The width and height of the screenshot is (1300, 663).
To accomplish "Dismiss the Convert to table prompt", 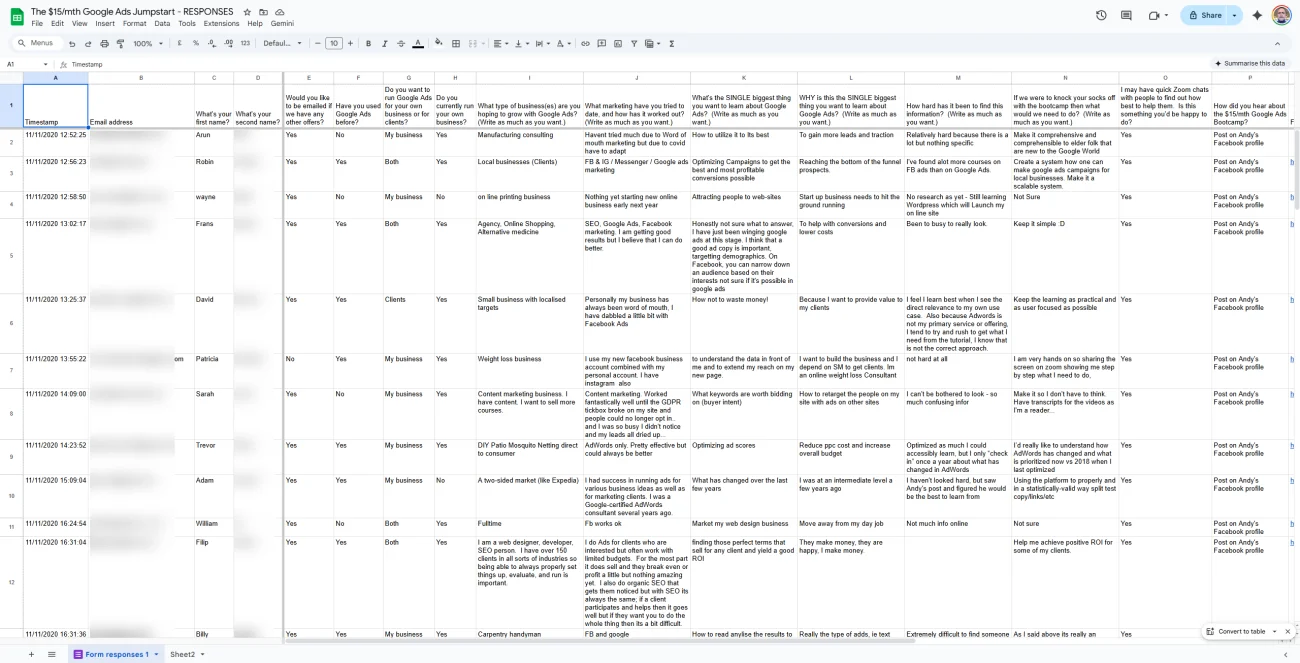I will click(1287, 632).
